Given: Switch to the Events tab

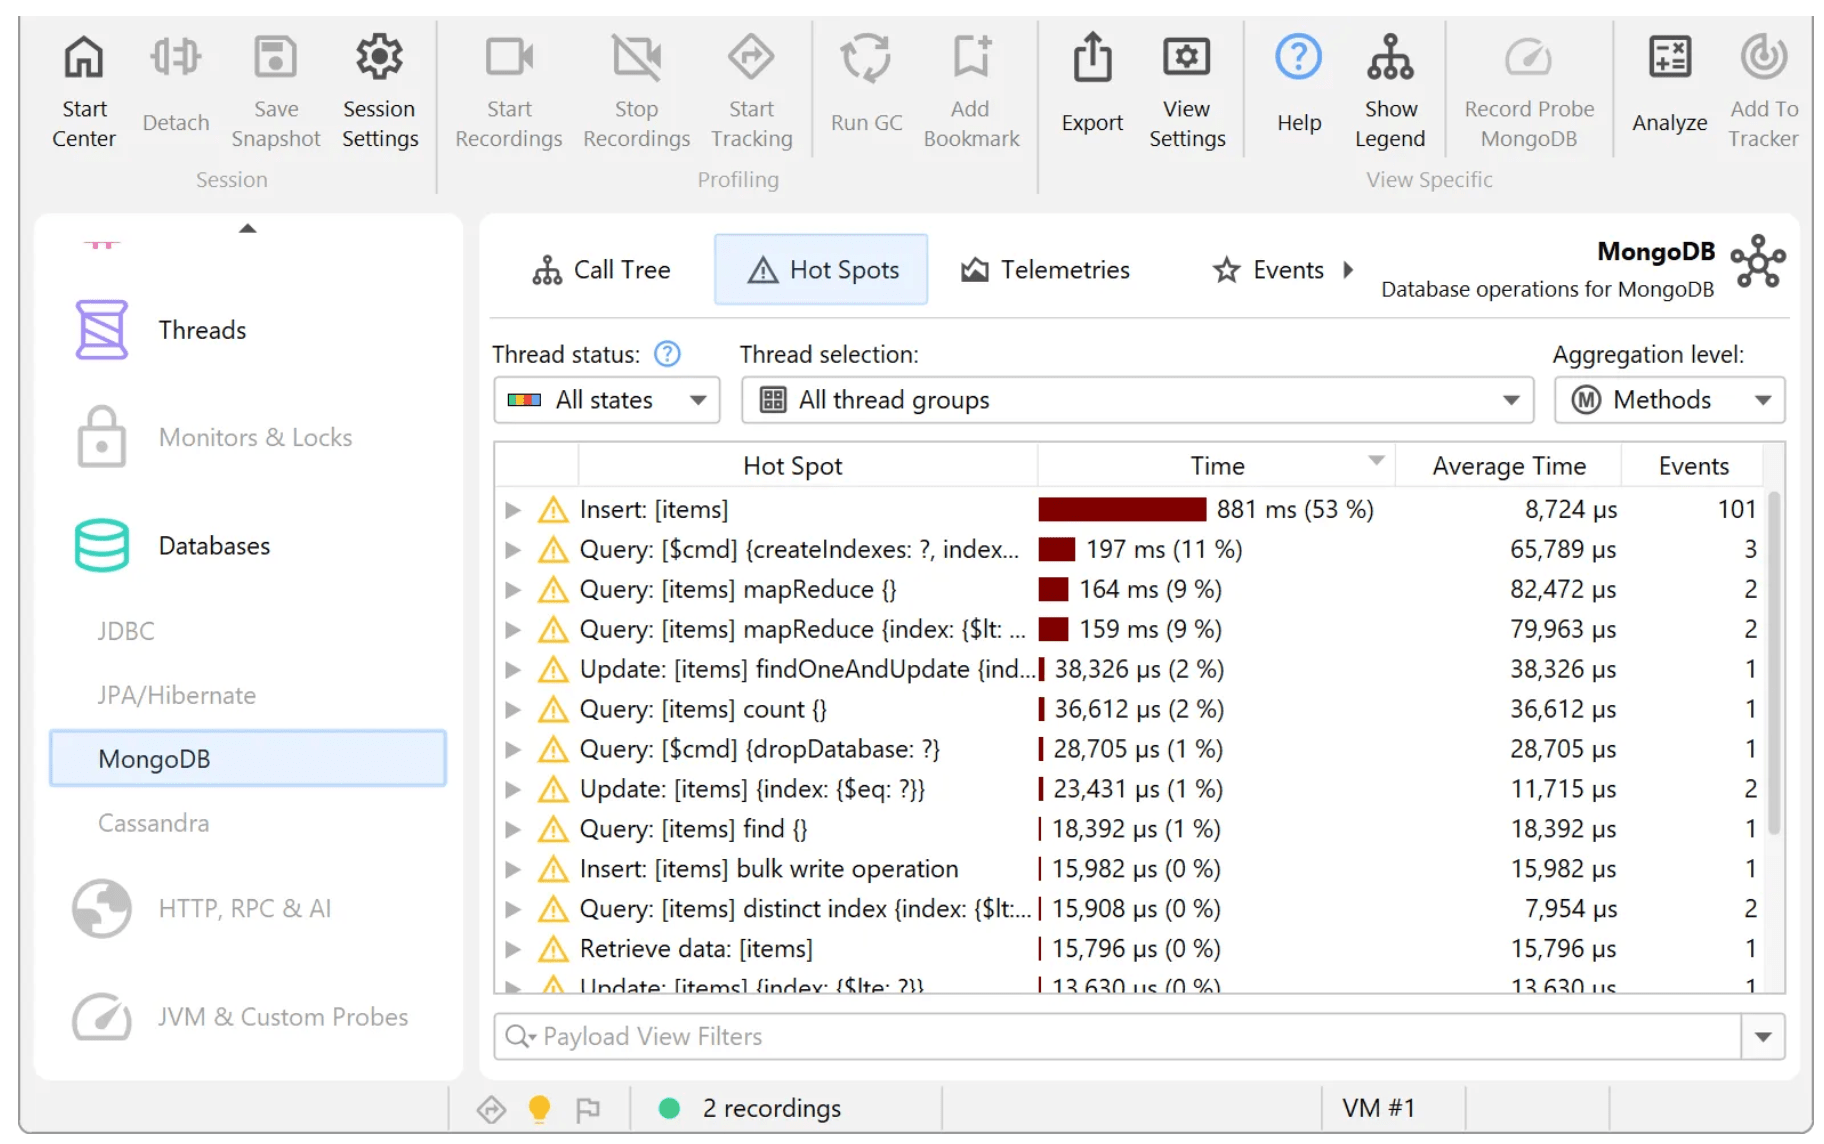Looking at the screenshot, I should pos(1268,270).
